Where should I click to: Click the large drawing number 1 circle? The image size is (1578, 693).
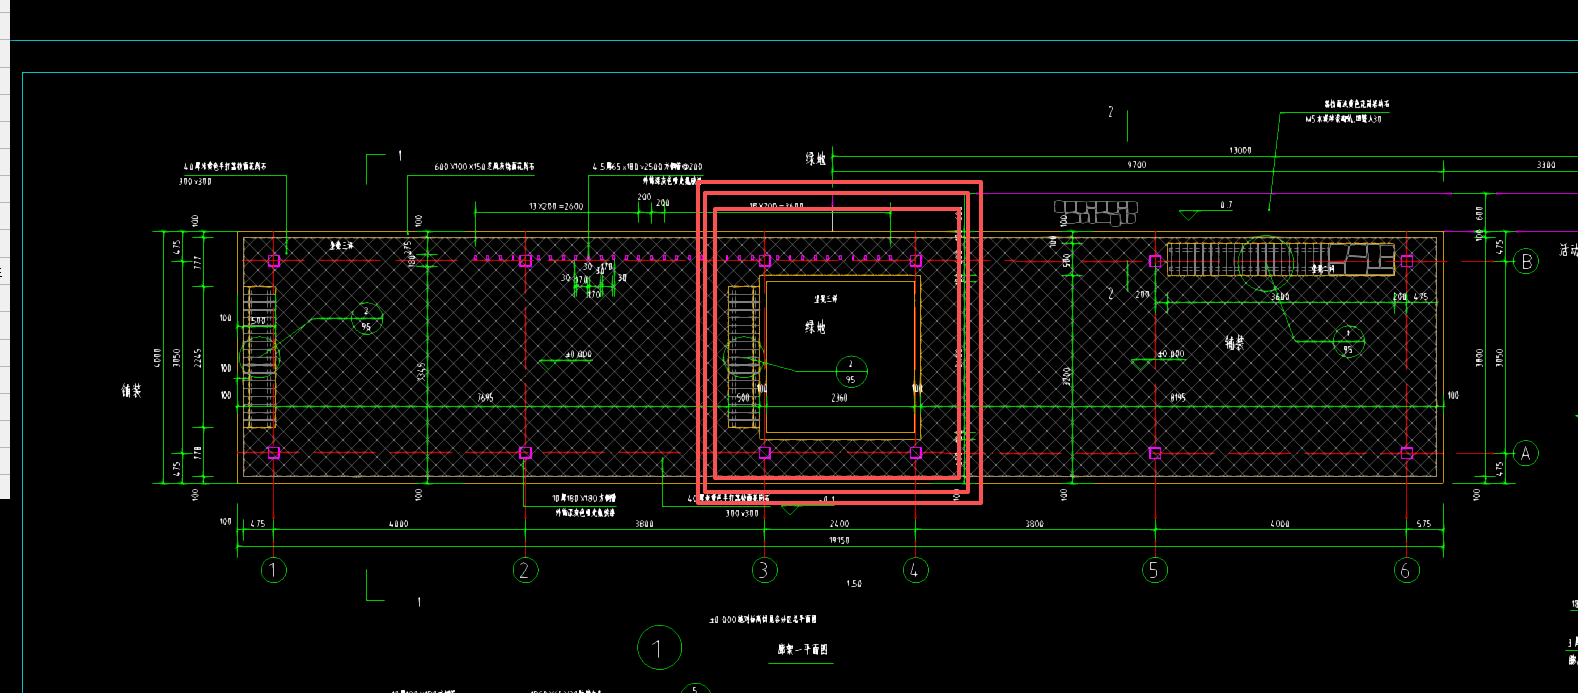click(x=659, y=648)
